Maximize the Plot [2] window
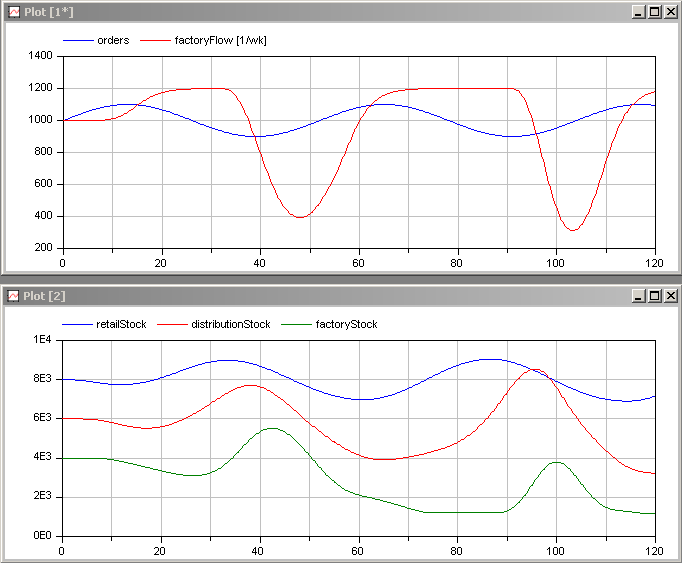The width and height of the screenshot is (682, 563). 655,296
